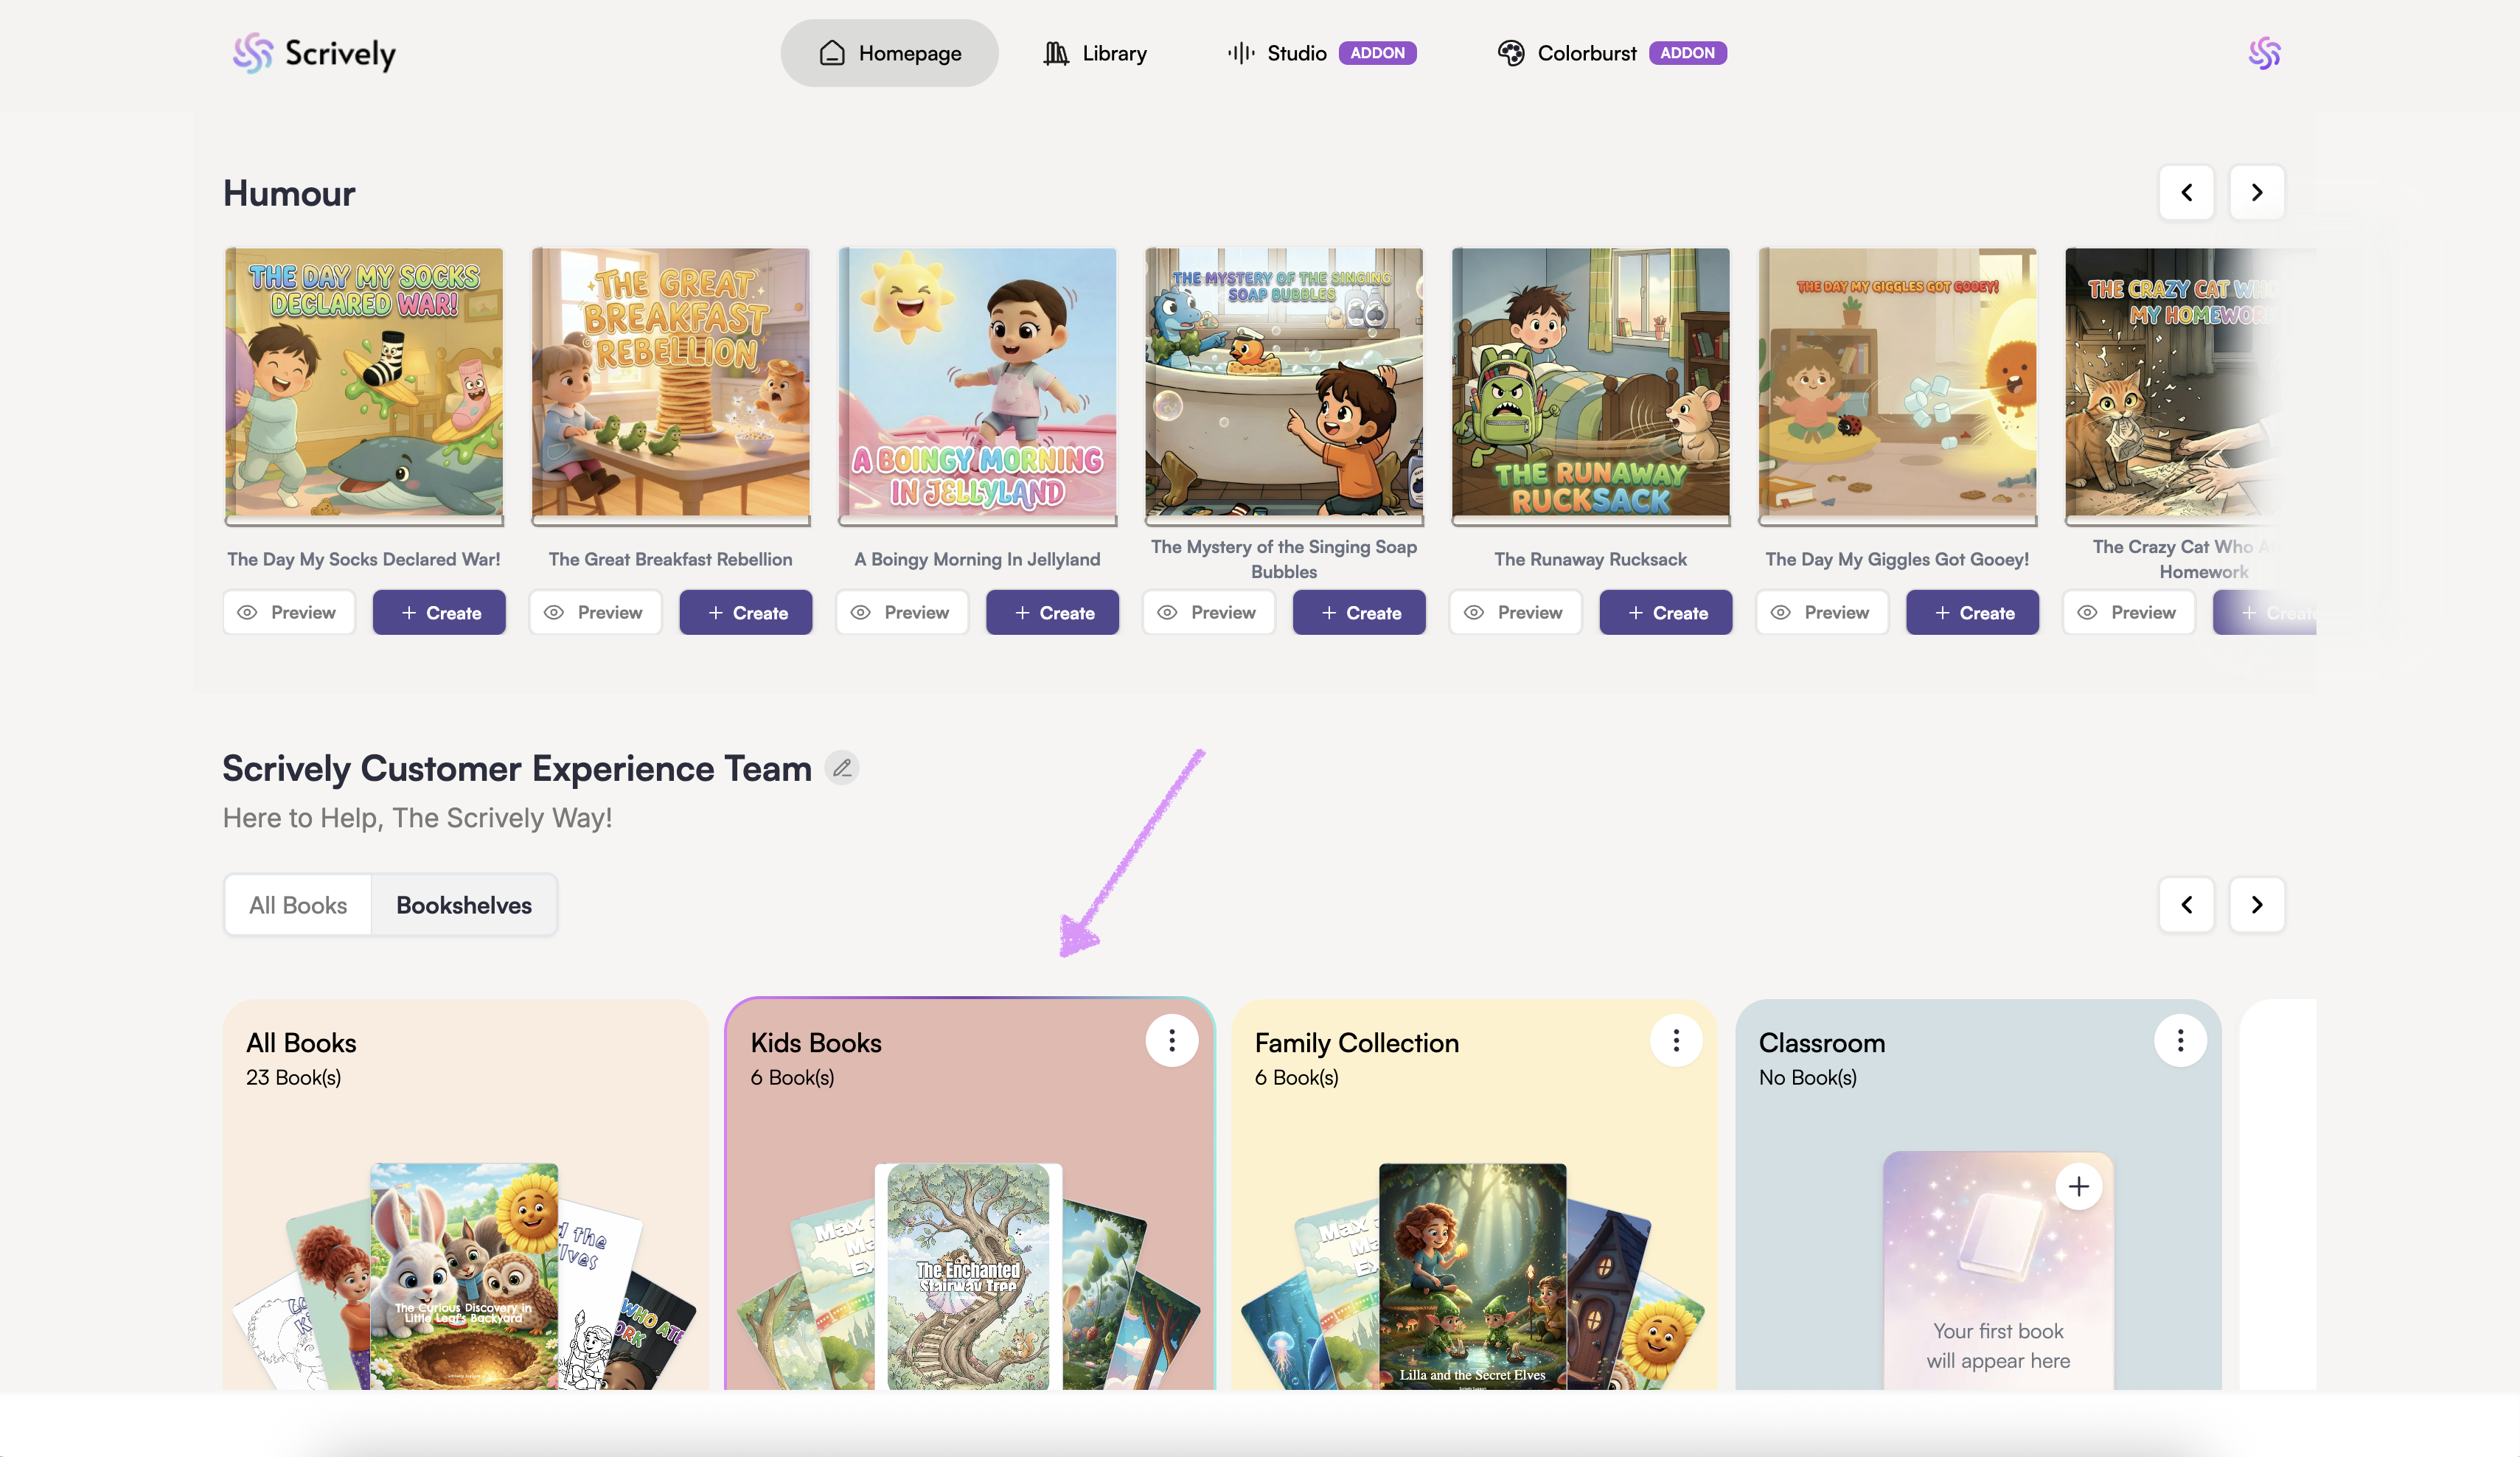The width and height of the screenshot is (2520, 1457).
Task: Open the Library tab
Action: tap(1095, 53)
